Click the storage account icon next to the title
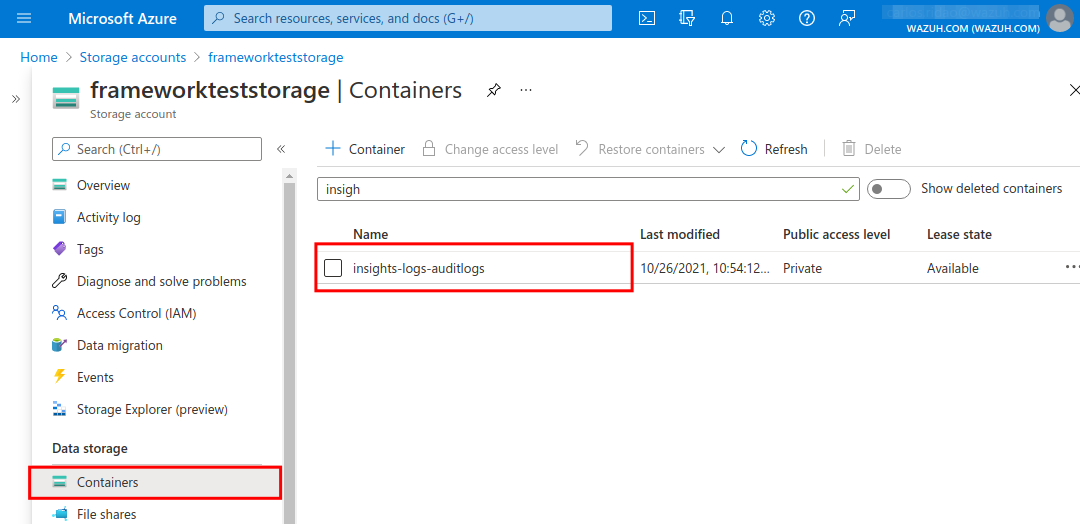Viewport: 1080px width, 524px height. [66, 98]
